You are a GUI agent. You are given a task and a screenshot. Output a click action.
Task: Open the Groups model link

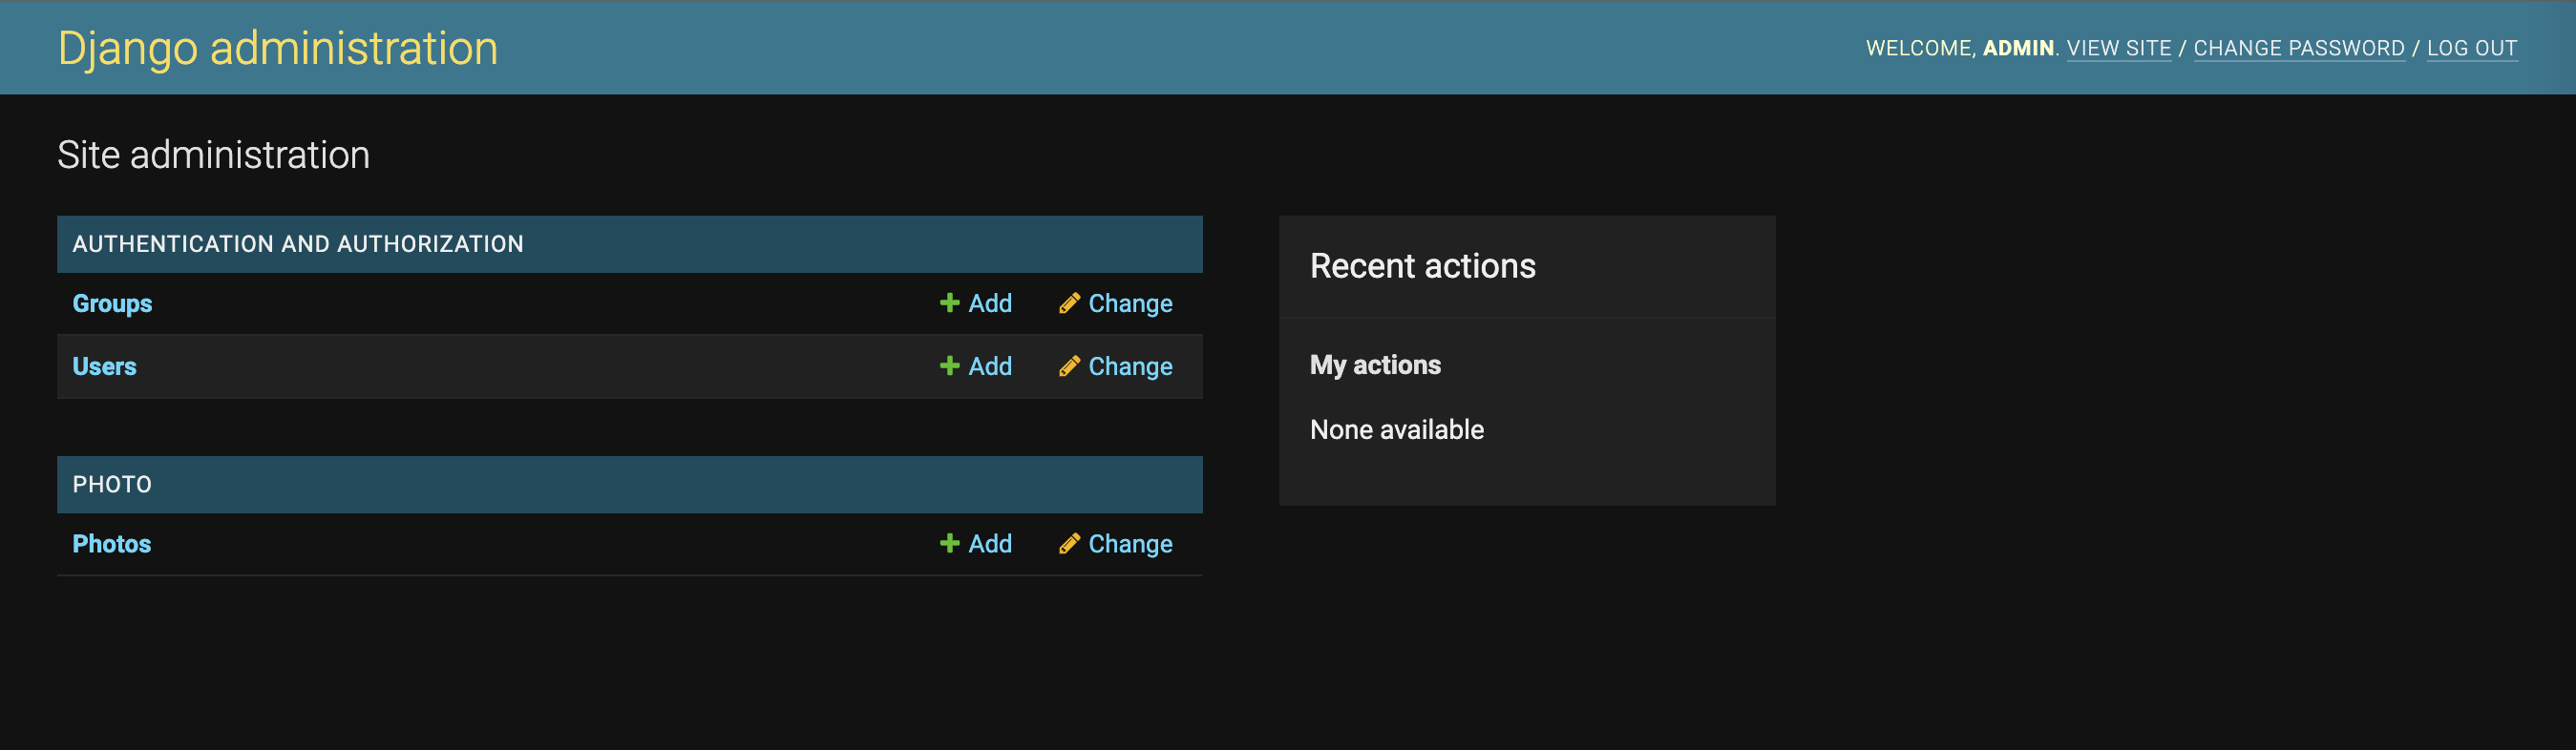(x=112, y=304)
